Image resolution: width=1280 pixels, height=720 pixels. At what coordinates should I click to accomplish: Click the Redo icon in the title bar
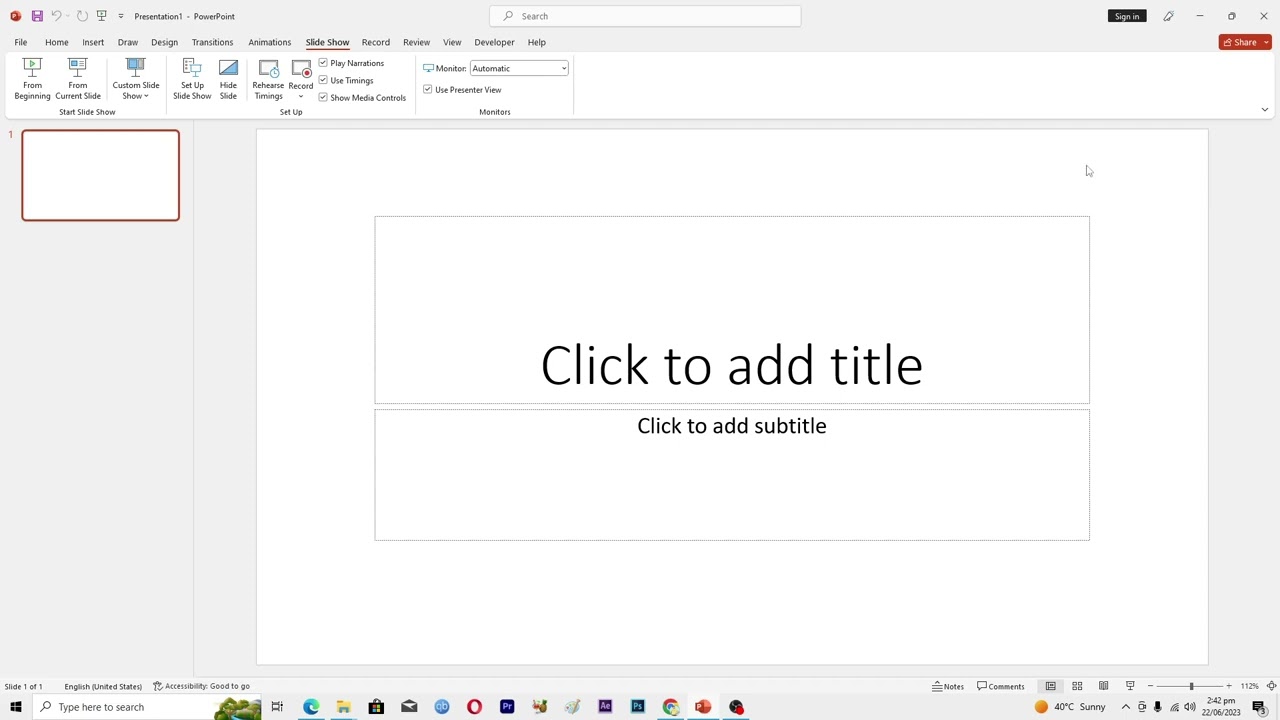(82, 16)
